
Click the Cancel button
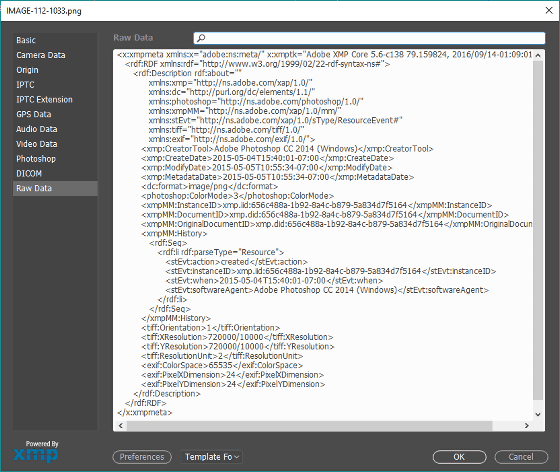click(521, 457)
